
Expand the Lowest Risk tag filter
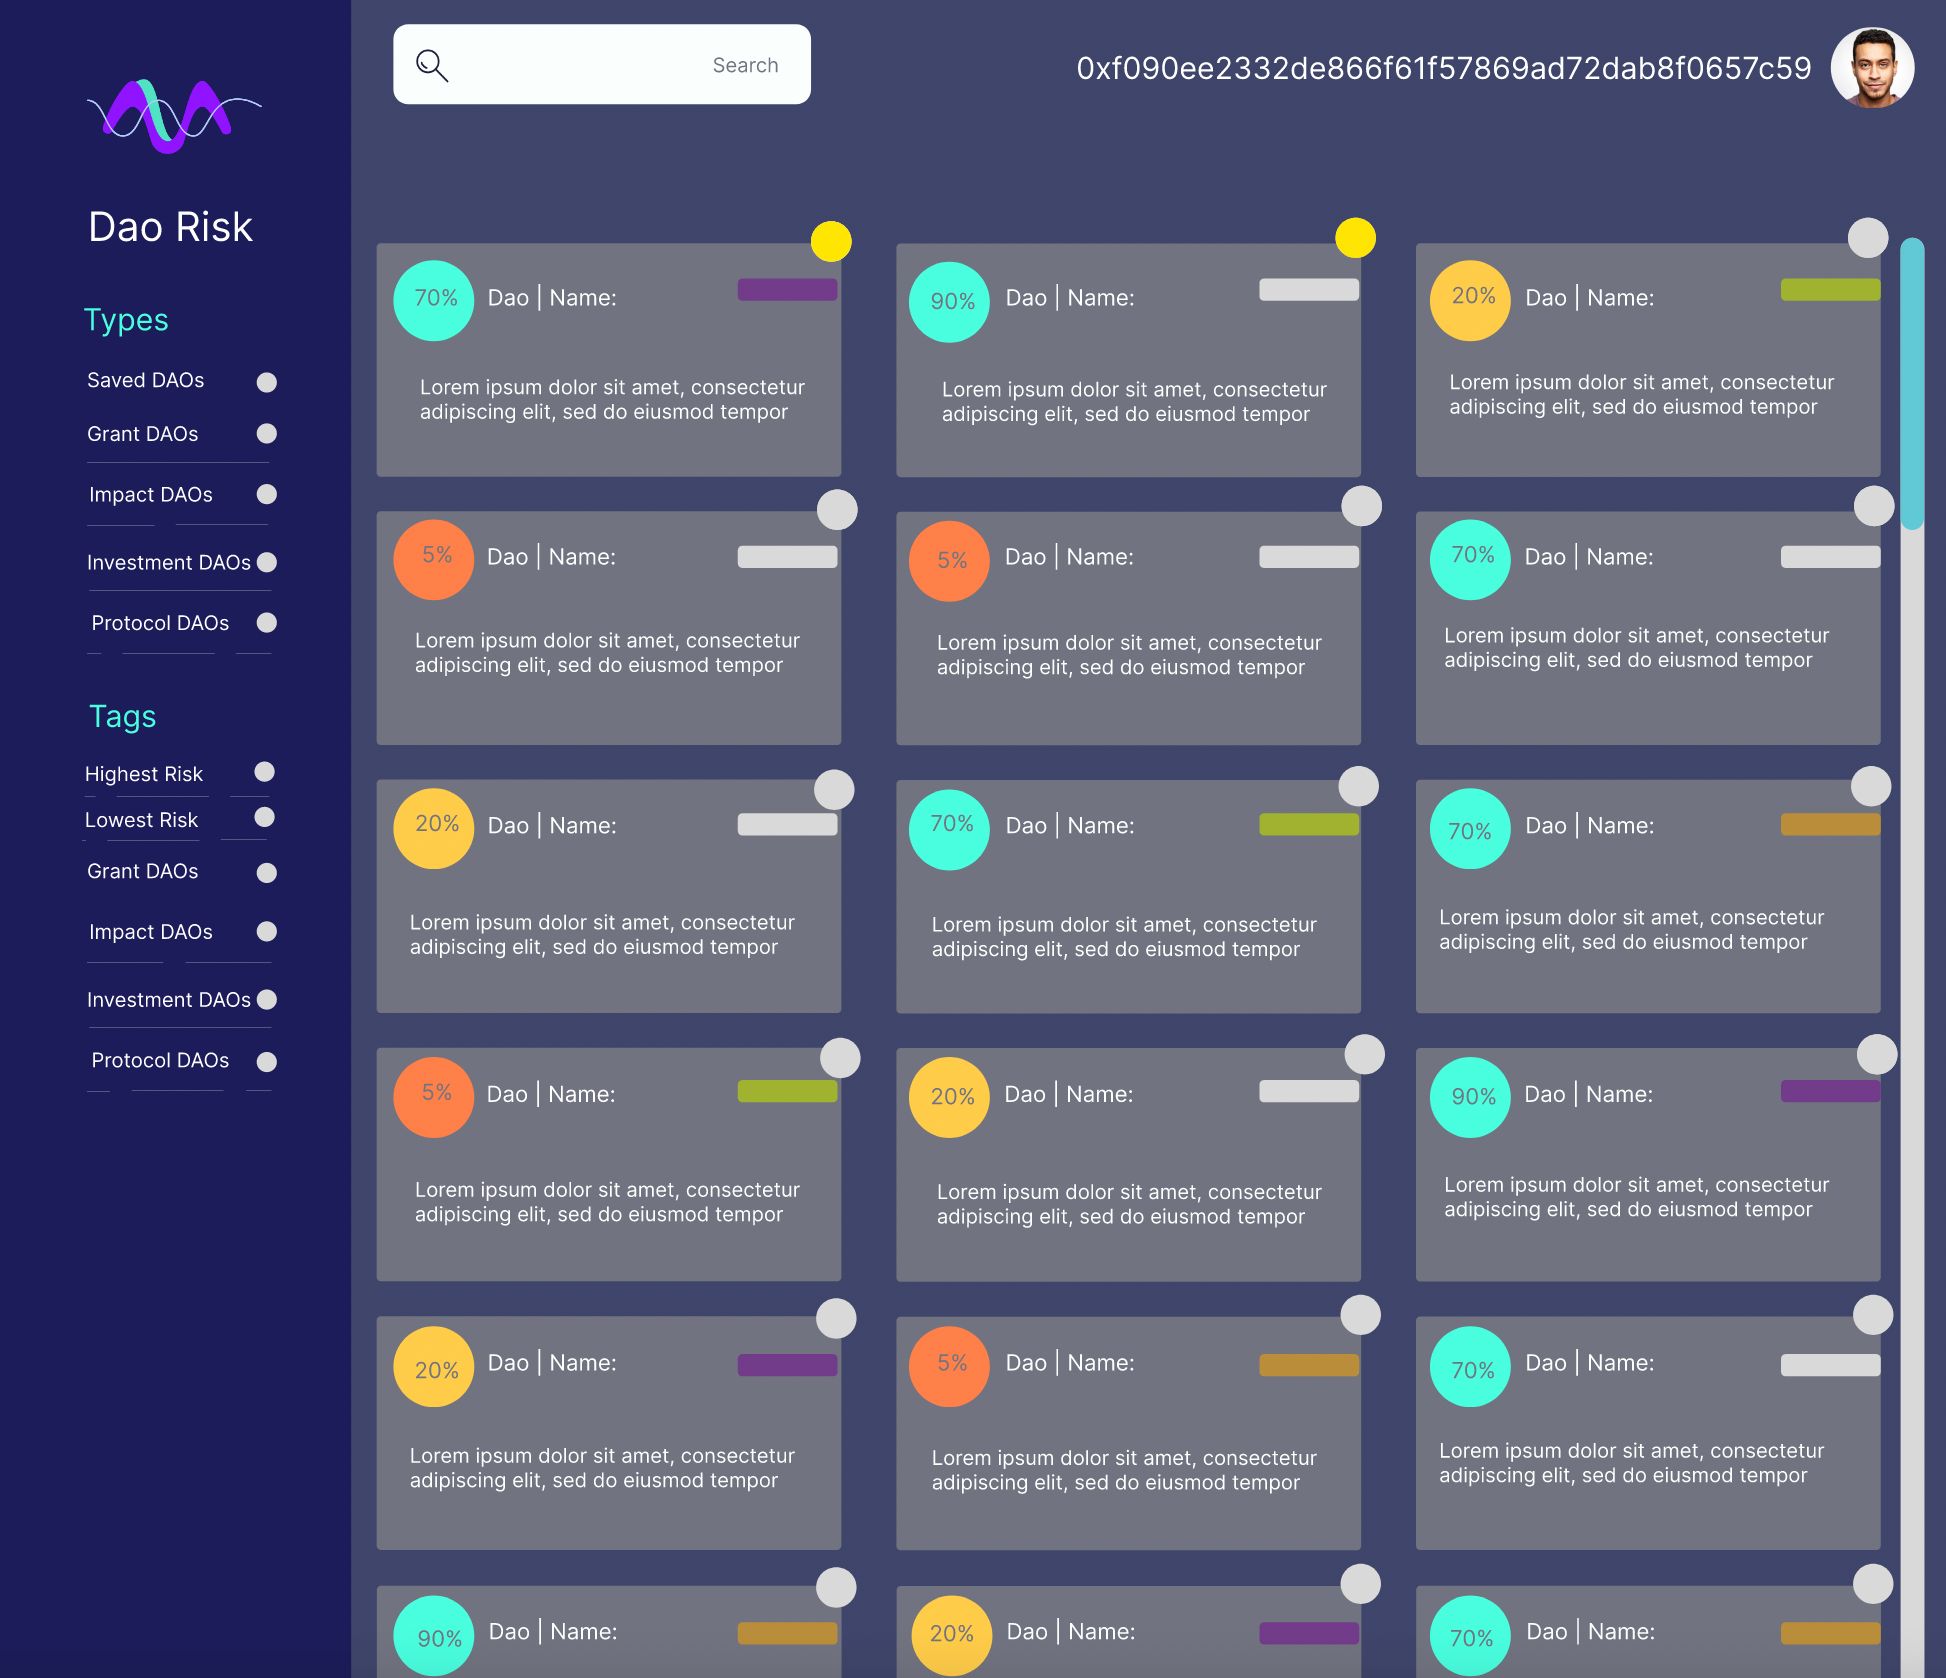[x=265, y=819]
